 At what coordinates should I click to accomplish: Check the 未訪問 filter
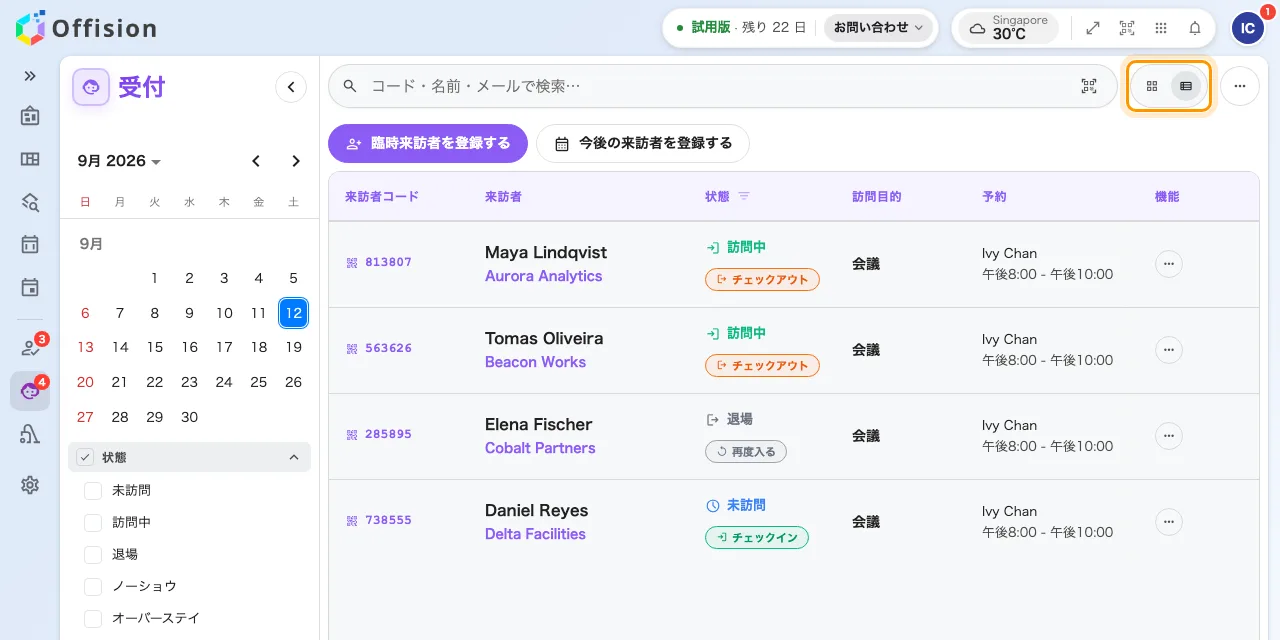tap(93, 491)
